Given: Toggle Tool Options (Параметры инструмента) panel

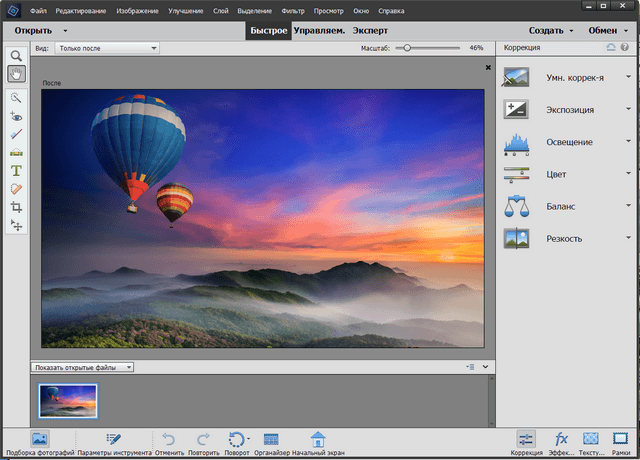Looking at the screenshot, I should point(113,439).
